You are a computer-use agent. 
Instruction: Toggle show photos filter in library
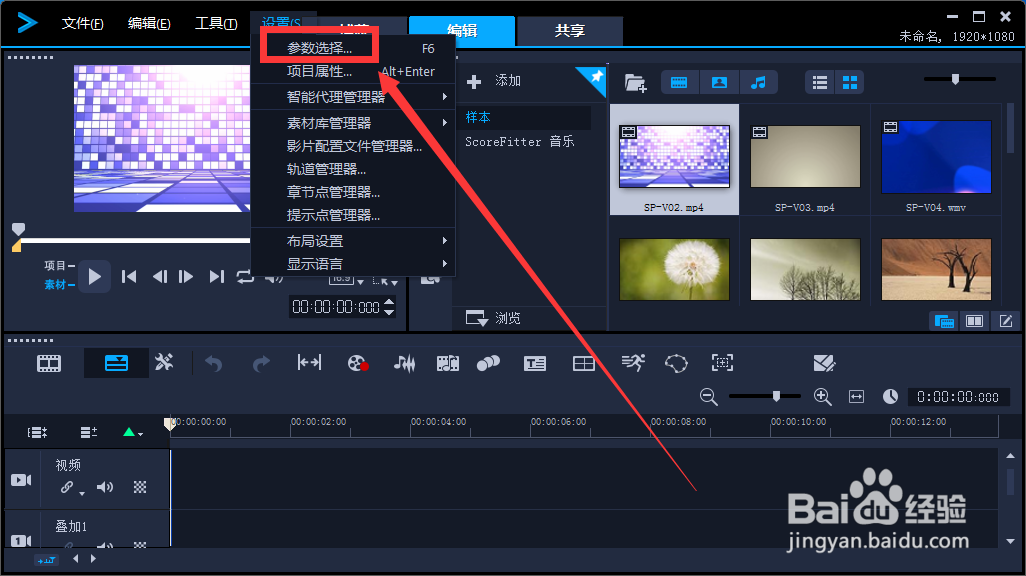click(719, 82)
